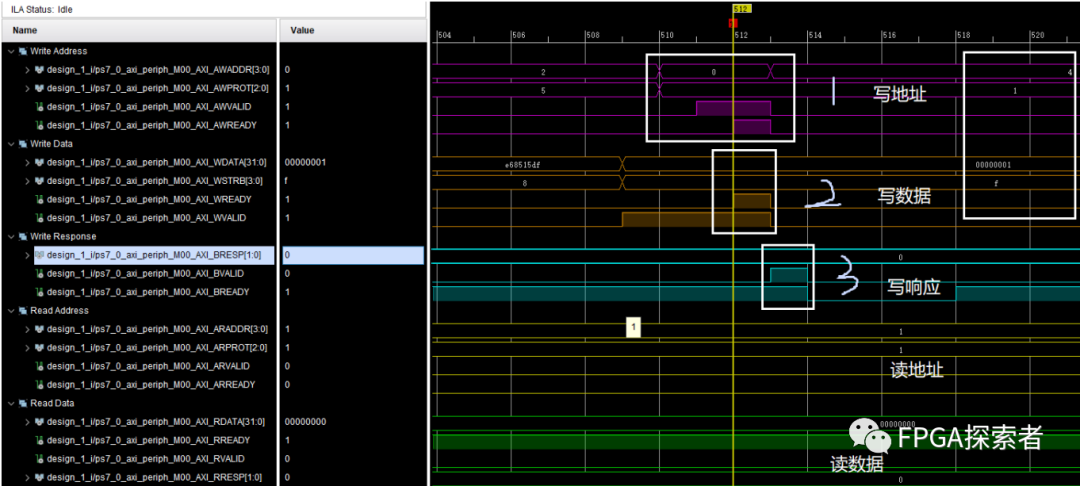Select the M00_AXI_BVALID signal name

(145, 273)
